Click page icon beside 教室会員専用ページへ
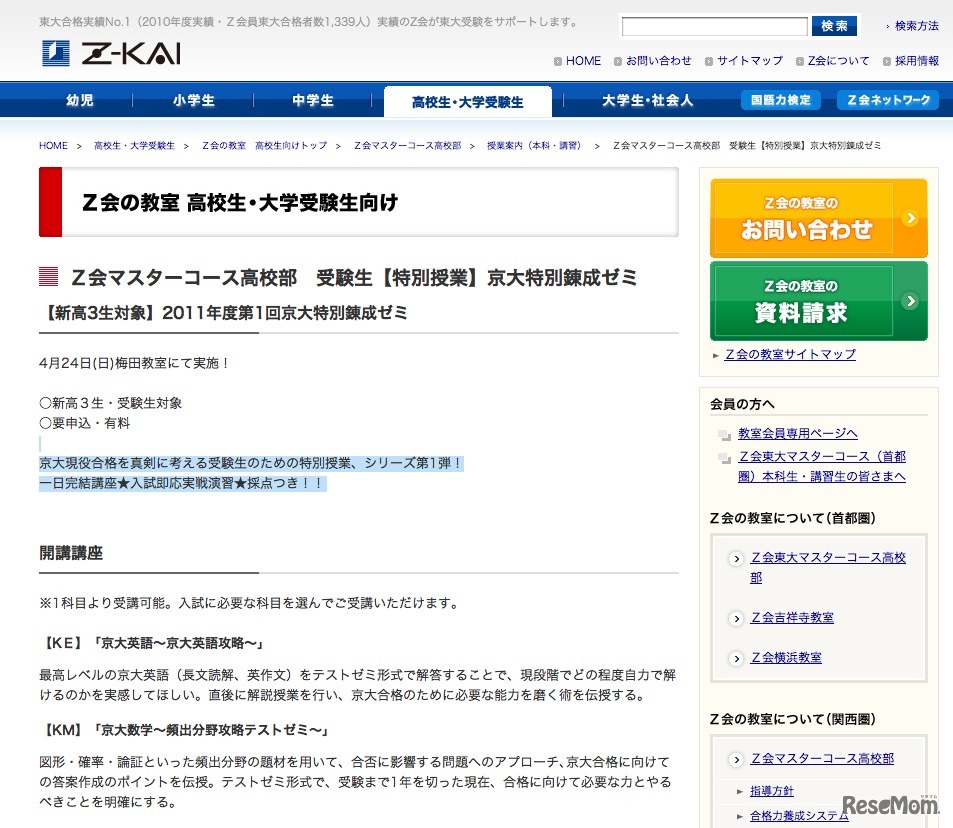Image resolution: width=953 pixels, height=828 pixels. click(x=724, y=435)
